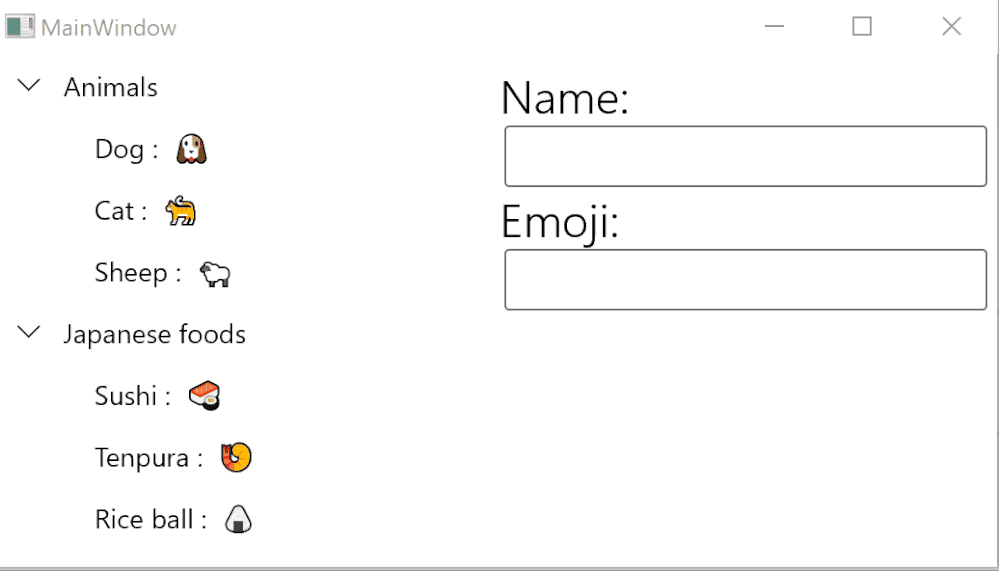The width and height of the screenshot is (999, 571).
Task: Click the rice ball emoji icon
Action: [238, 519]
